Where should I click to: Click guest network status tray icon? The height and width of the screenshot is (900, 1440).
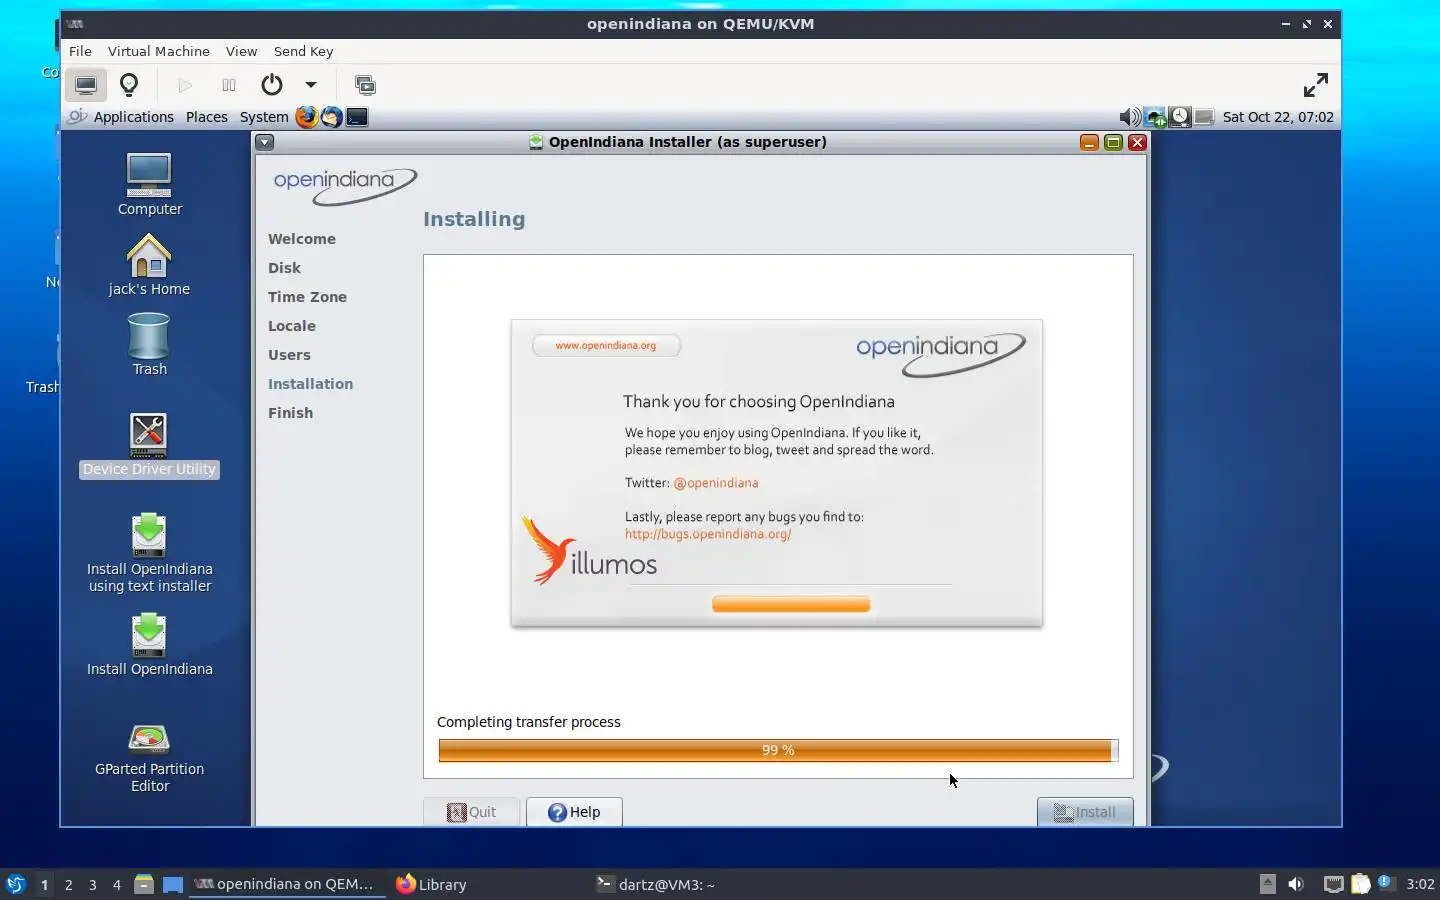coord(1156,117)
